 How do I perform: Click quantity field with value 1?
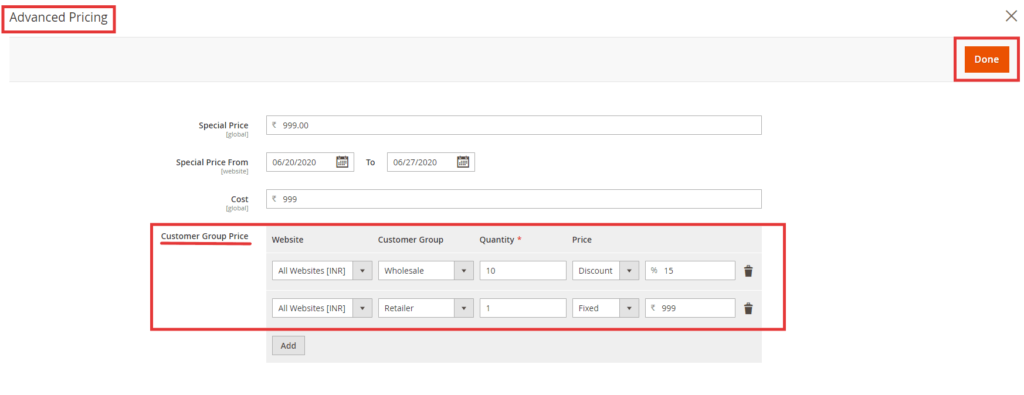(x=522, y=308)
